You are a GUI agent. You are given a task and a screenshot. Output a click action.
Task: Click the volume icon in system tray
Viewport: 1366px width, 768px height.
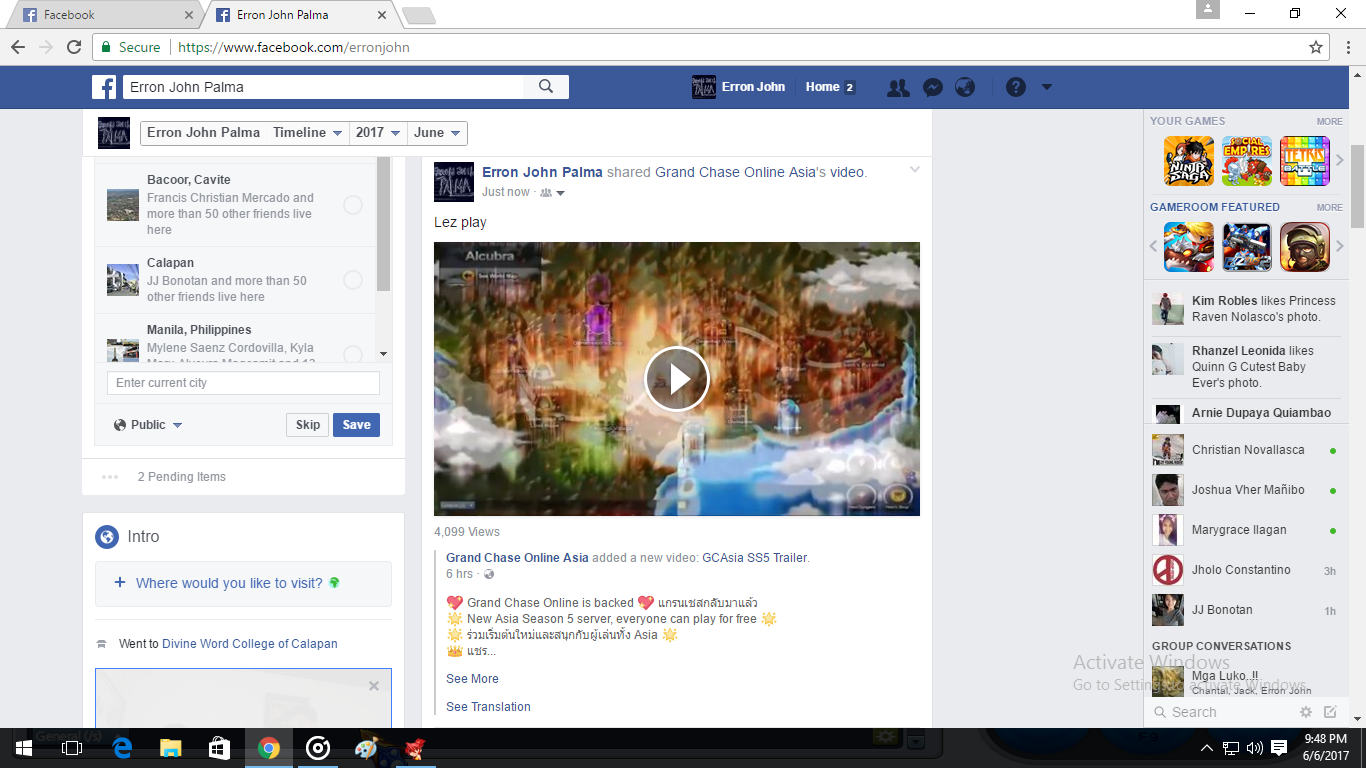coord(1254,748)
